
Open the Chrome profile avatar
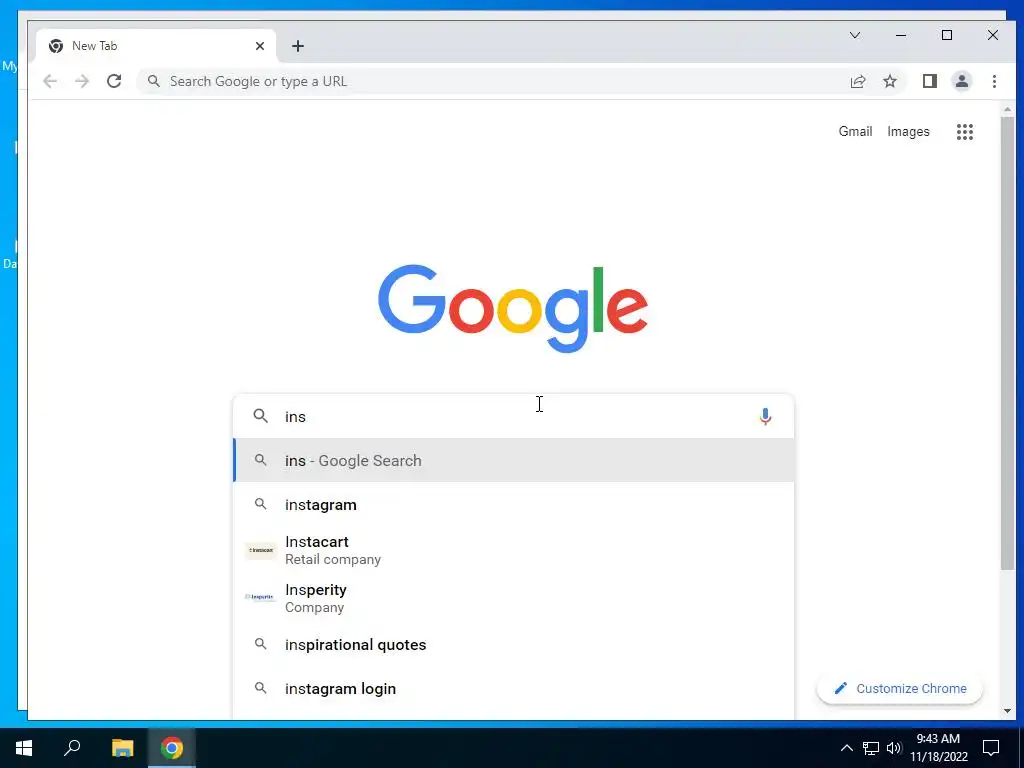point(961,81)
